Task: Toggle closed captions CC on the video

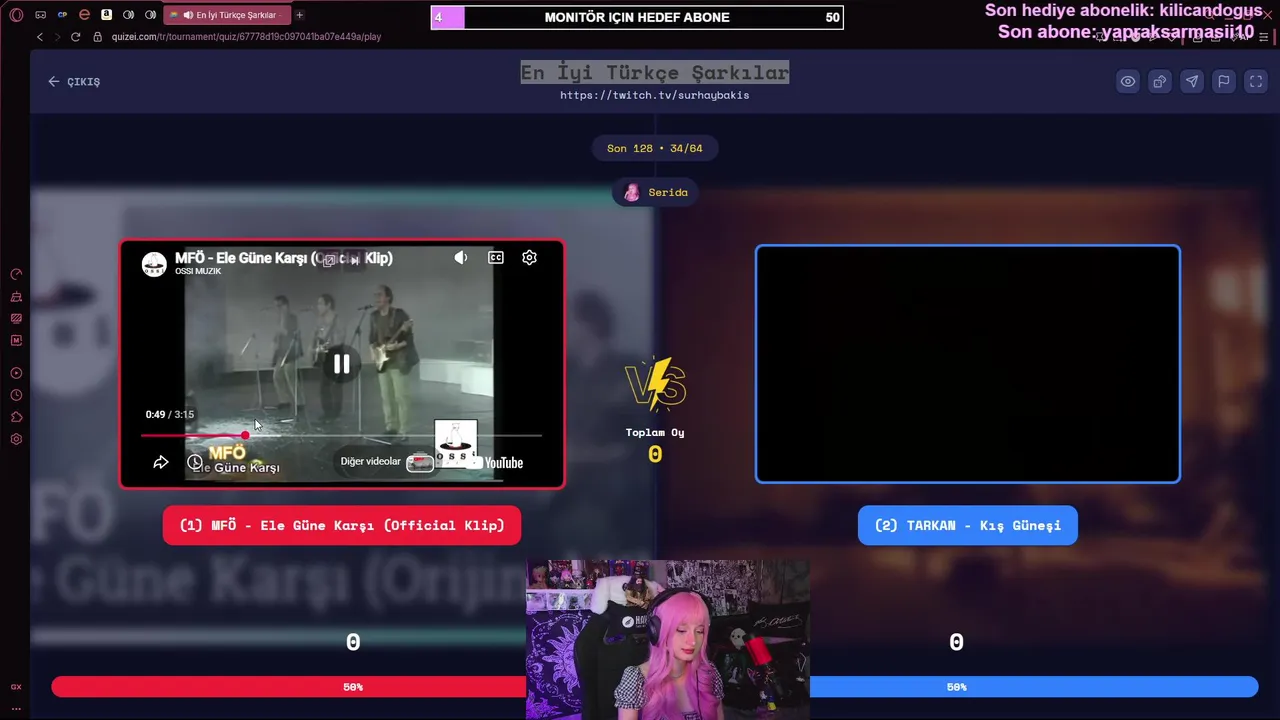Action: click(496, 258)
